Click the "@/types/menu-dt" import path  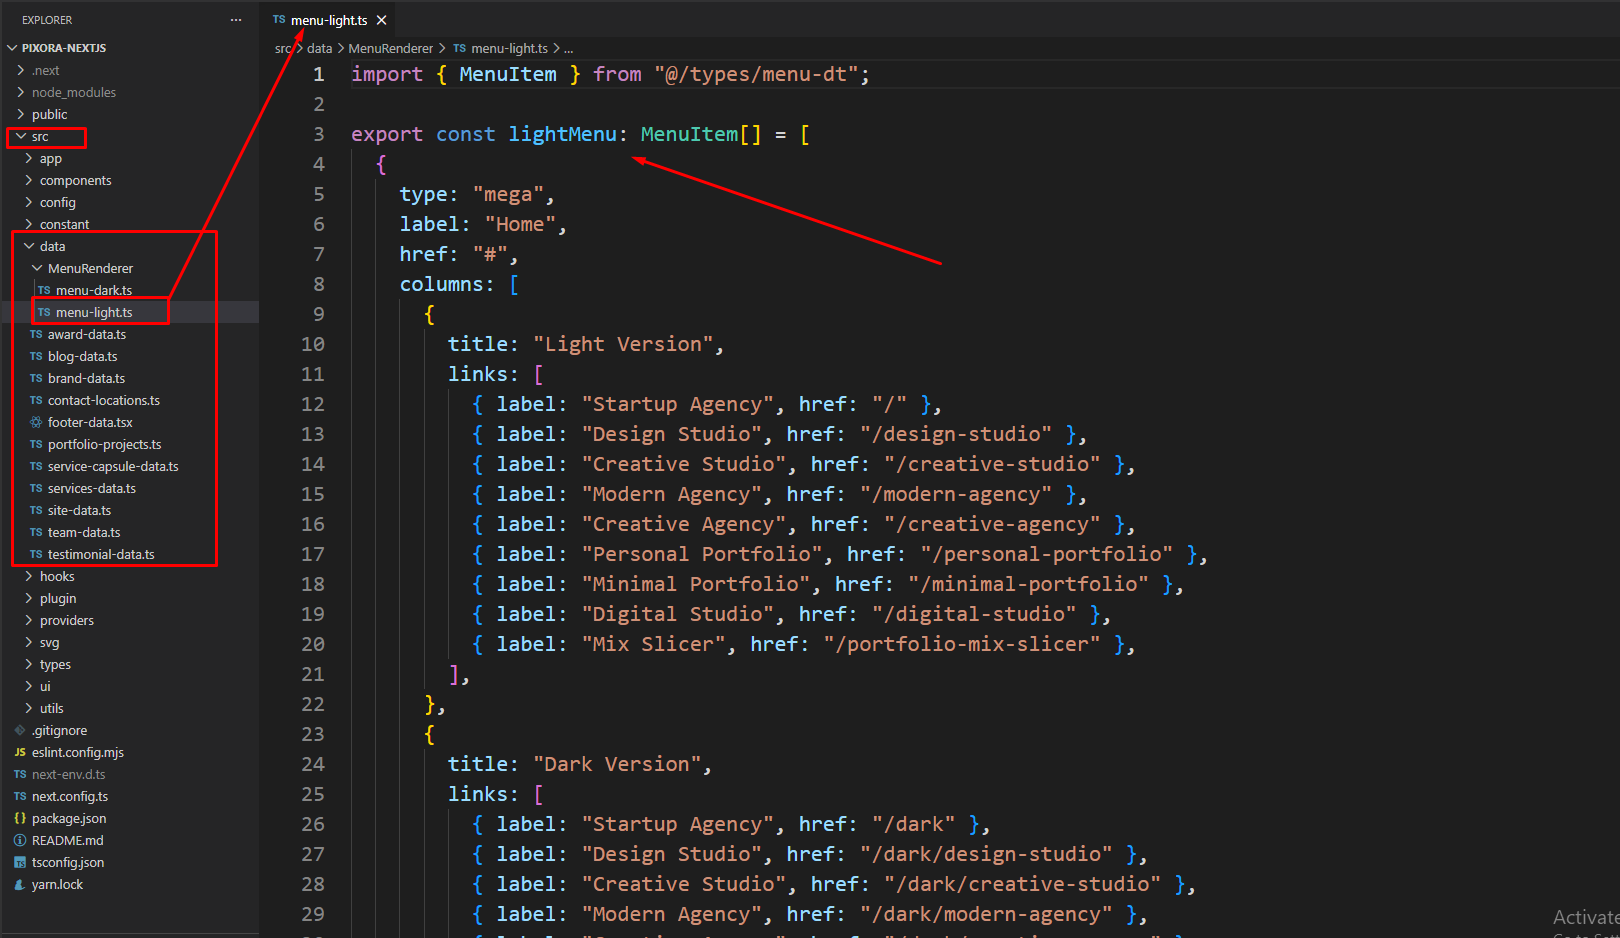pos(756,74)
